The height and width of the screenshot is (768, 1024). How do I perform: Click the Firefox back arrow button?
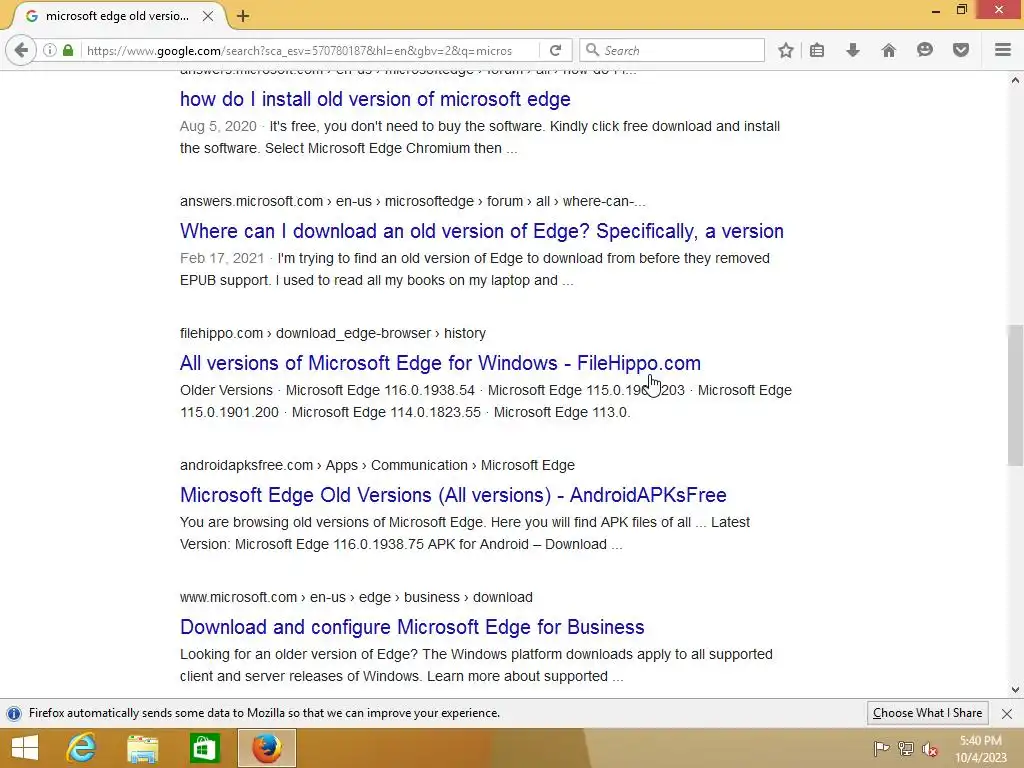[x=21, y=50]
